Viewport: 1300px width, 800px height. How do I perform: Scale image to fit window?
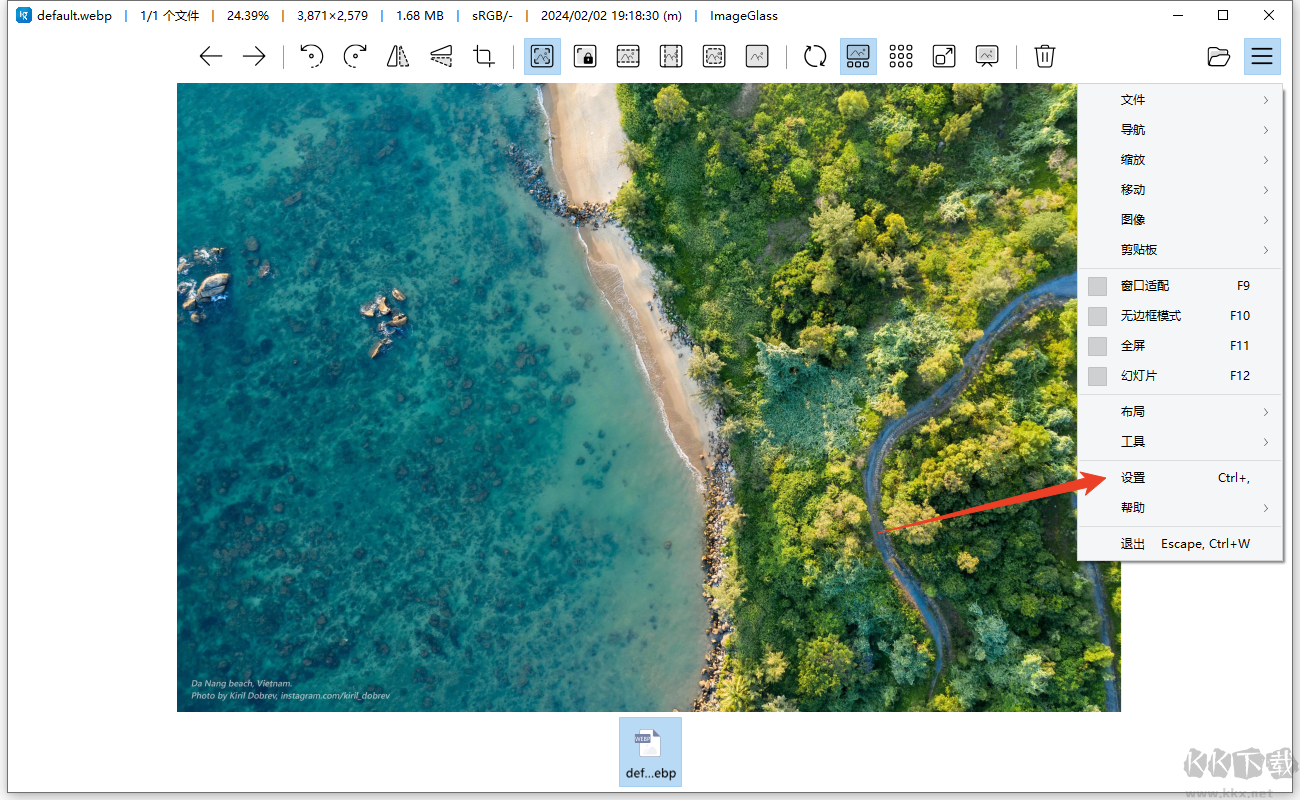pos(714,56)
